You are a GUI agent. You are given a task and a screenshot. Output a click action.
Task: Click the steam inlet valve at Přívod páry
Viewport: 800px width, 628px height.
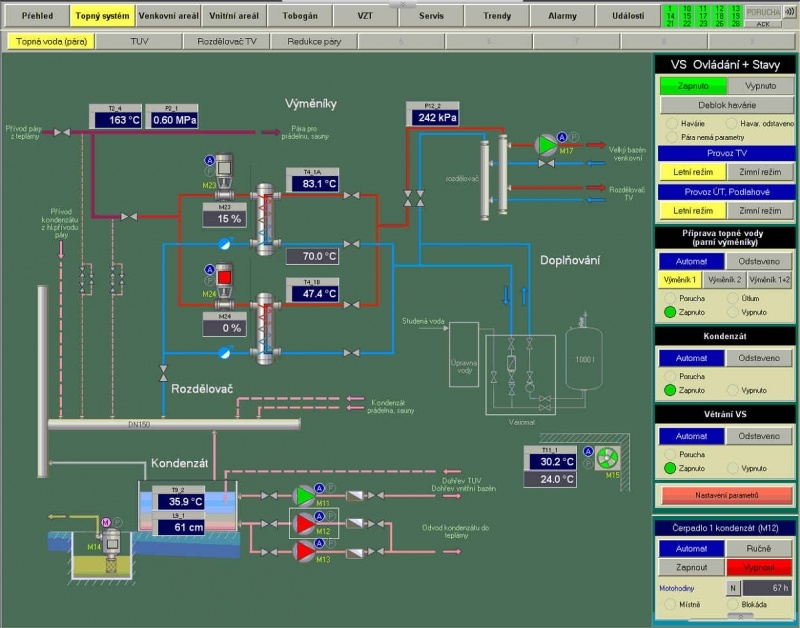tap(62, 132)
